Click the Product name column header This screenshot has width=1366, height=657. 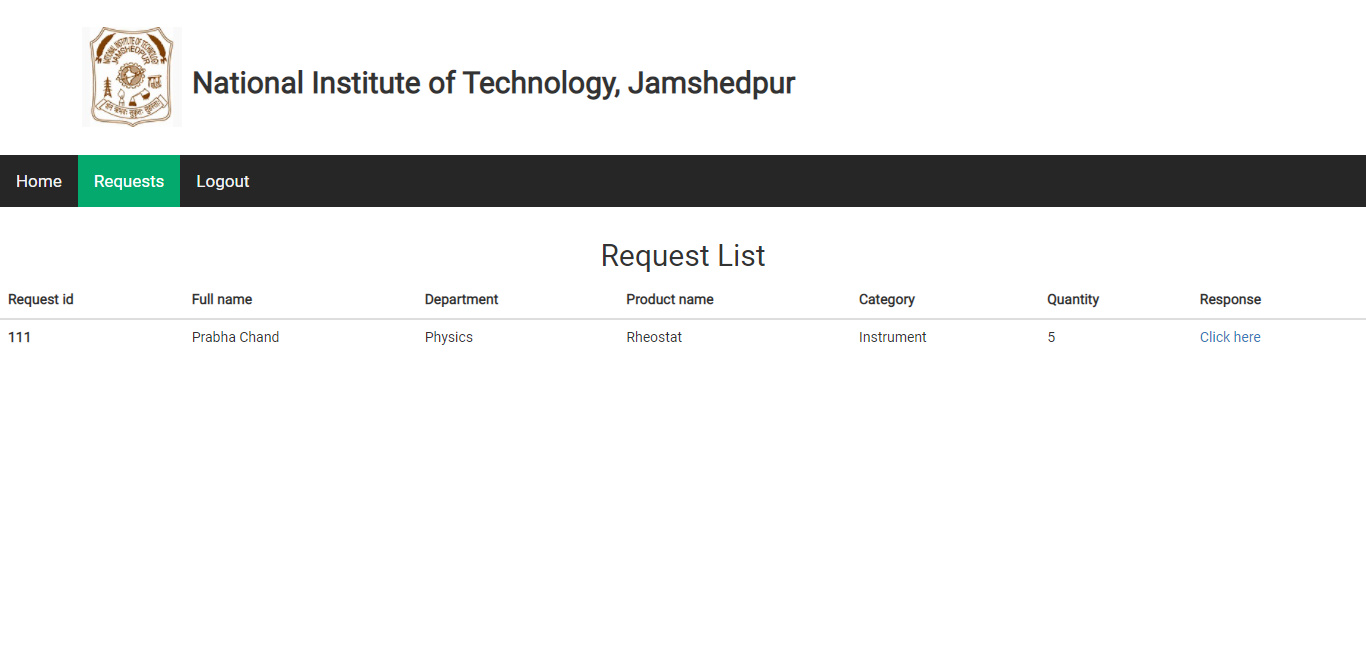[669, 299]
